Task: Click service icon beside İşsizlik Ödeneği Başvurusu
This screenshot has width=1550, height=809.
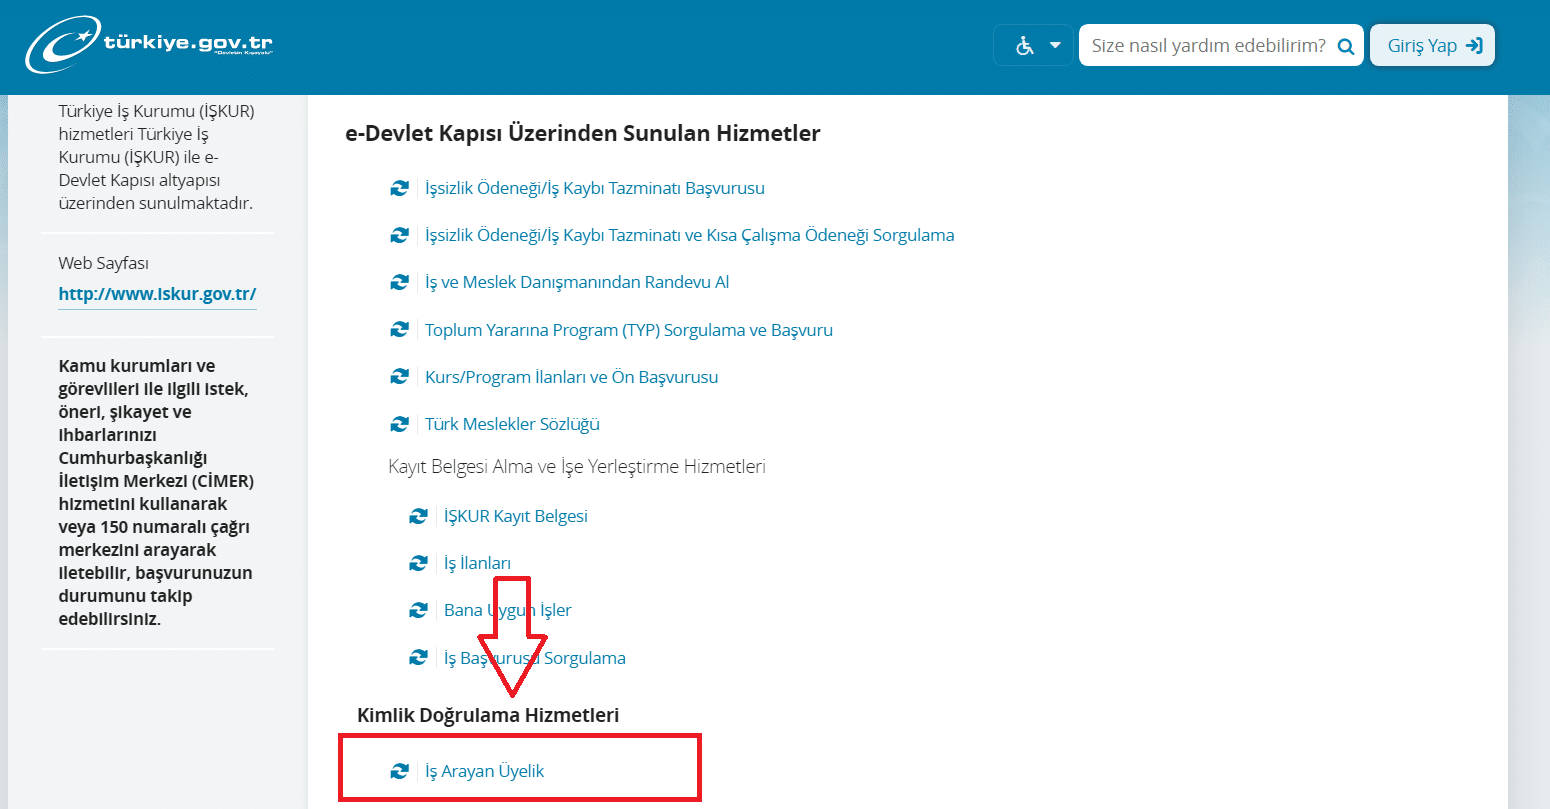Action: click(x=400, y=188)
